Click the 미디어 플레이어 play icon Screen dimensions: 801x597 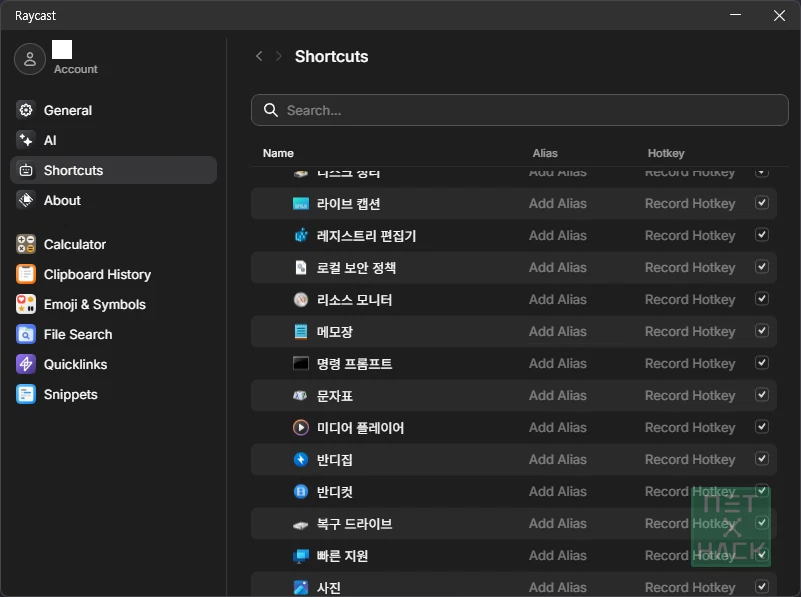pos(301,427)
